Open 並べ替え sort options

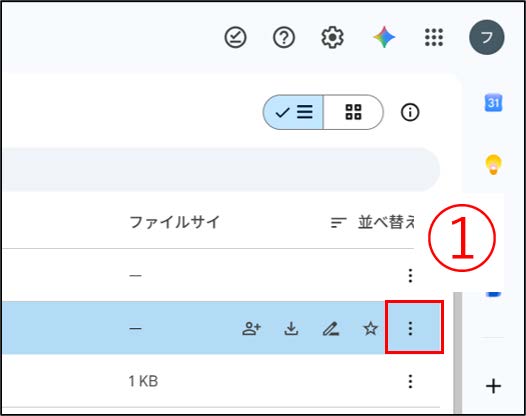(372, 222)
